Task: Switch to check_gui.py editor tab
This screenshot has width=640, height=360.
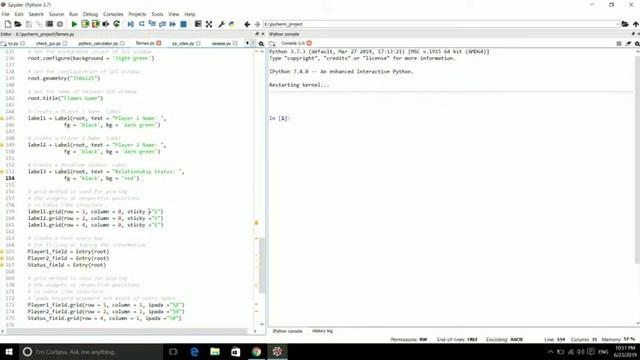Action: coord(48,43)
